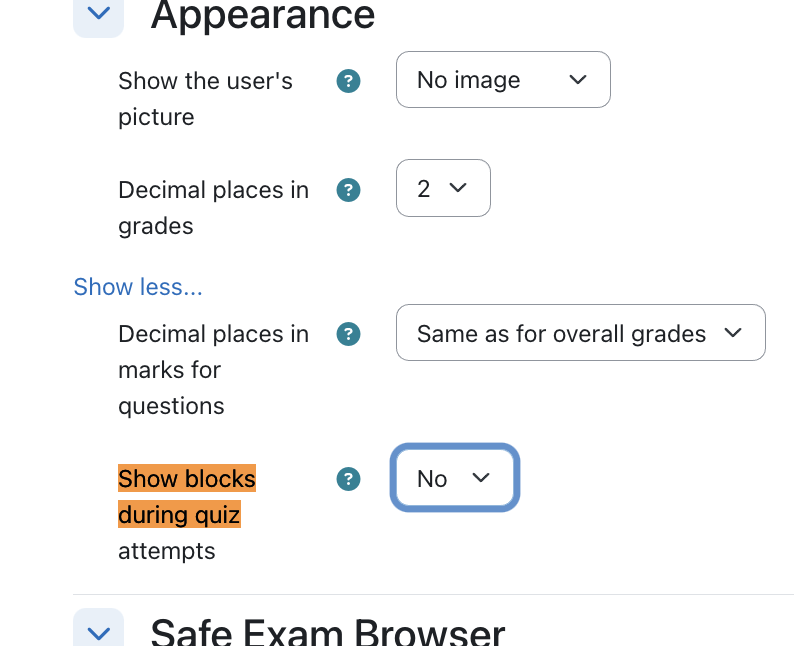Click the arrow inside Same as for overall grades dropdown
The width and height of the screenshot is (794, 646).
[x=733, y=333]
